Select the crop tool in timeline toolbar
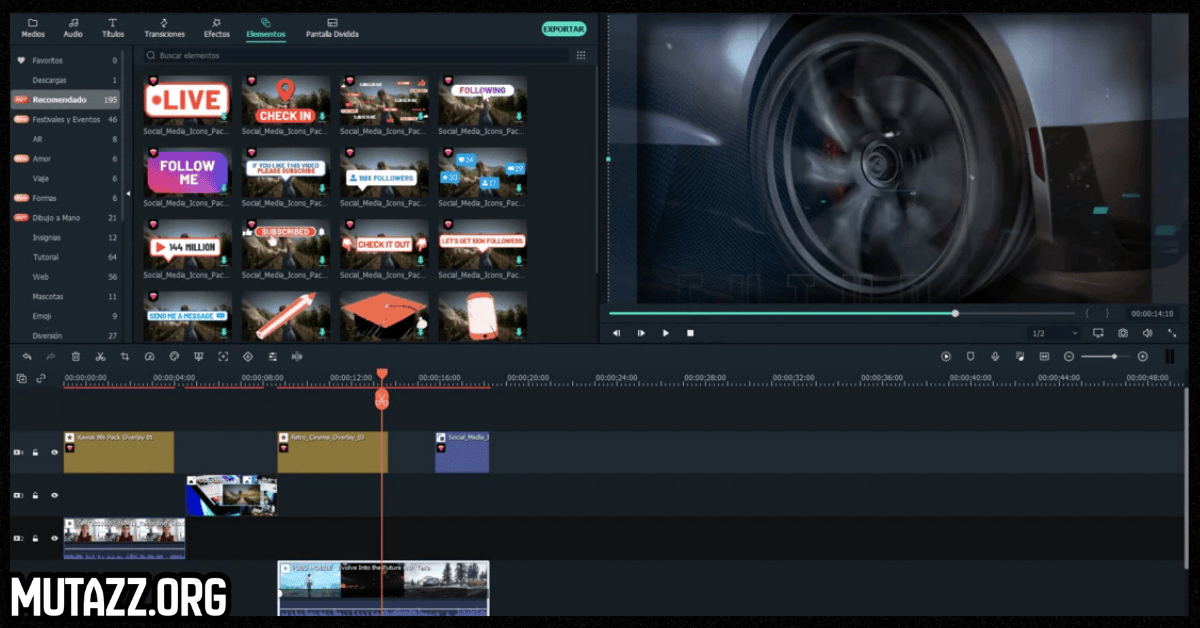Image resolution: width=1200 pixels, height=628 pixels. point(125,356)
